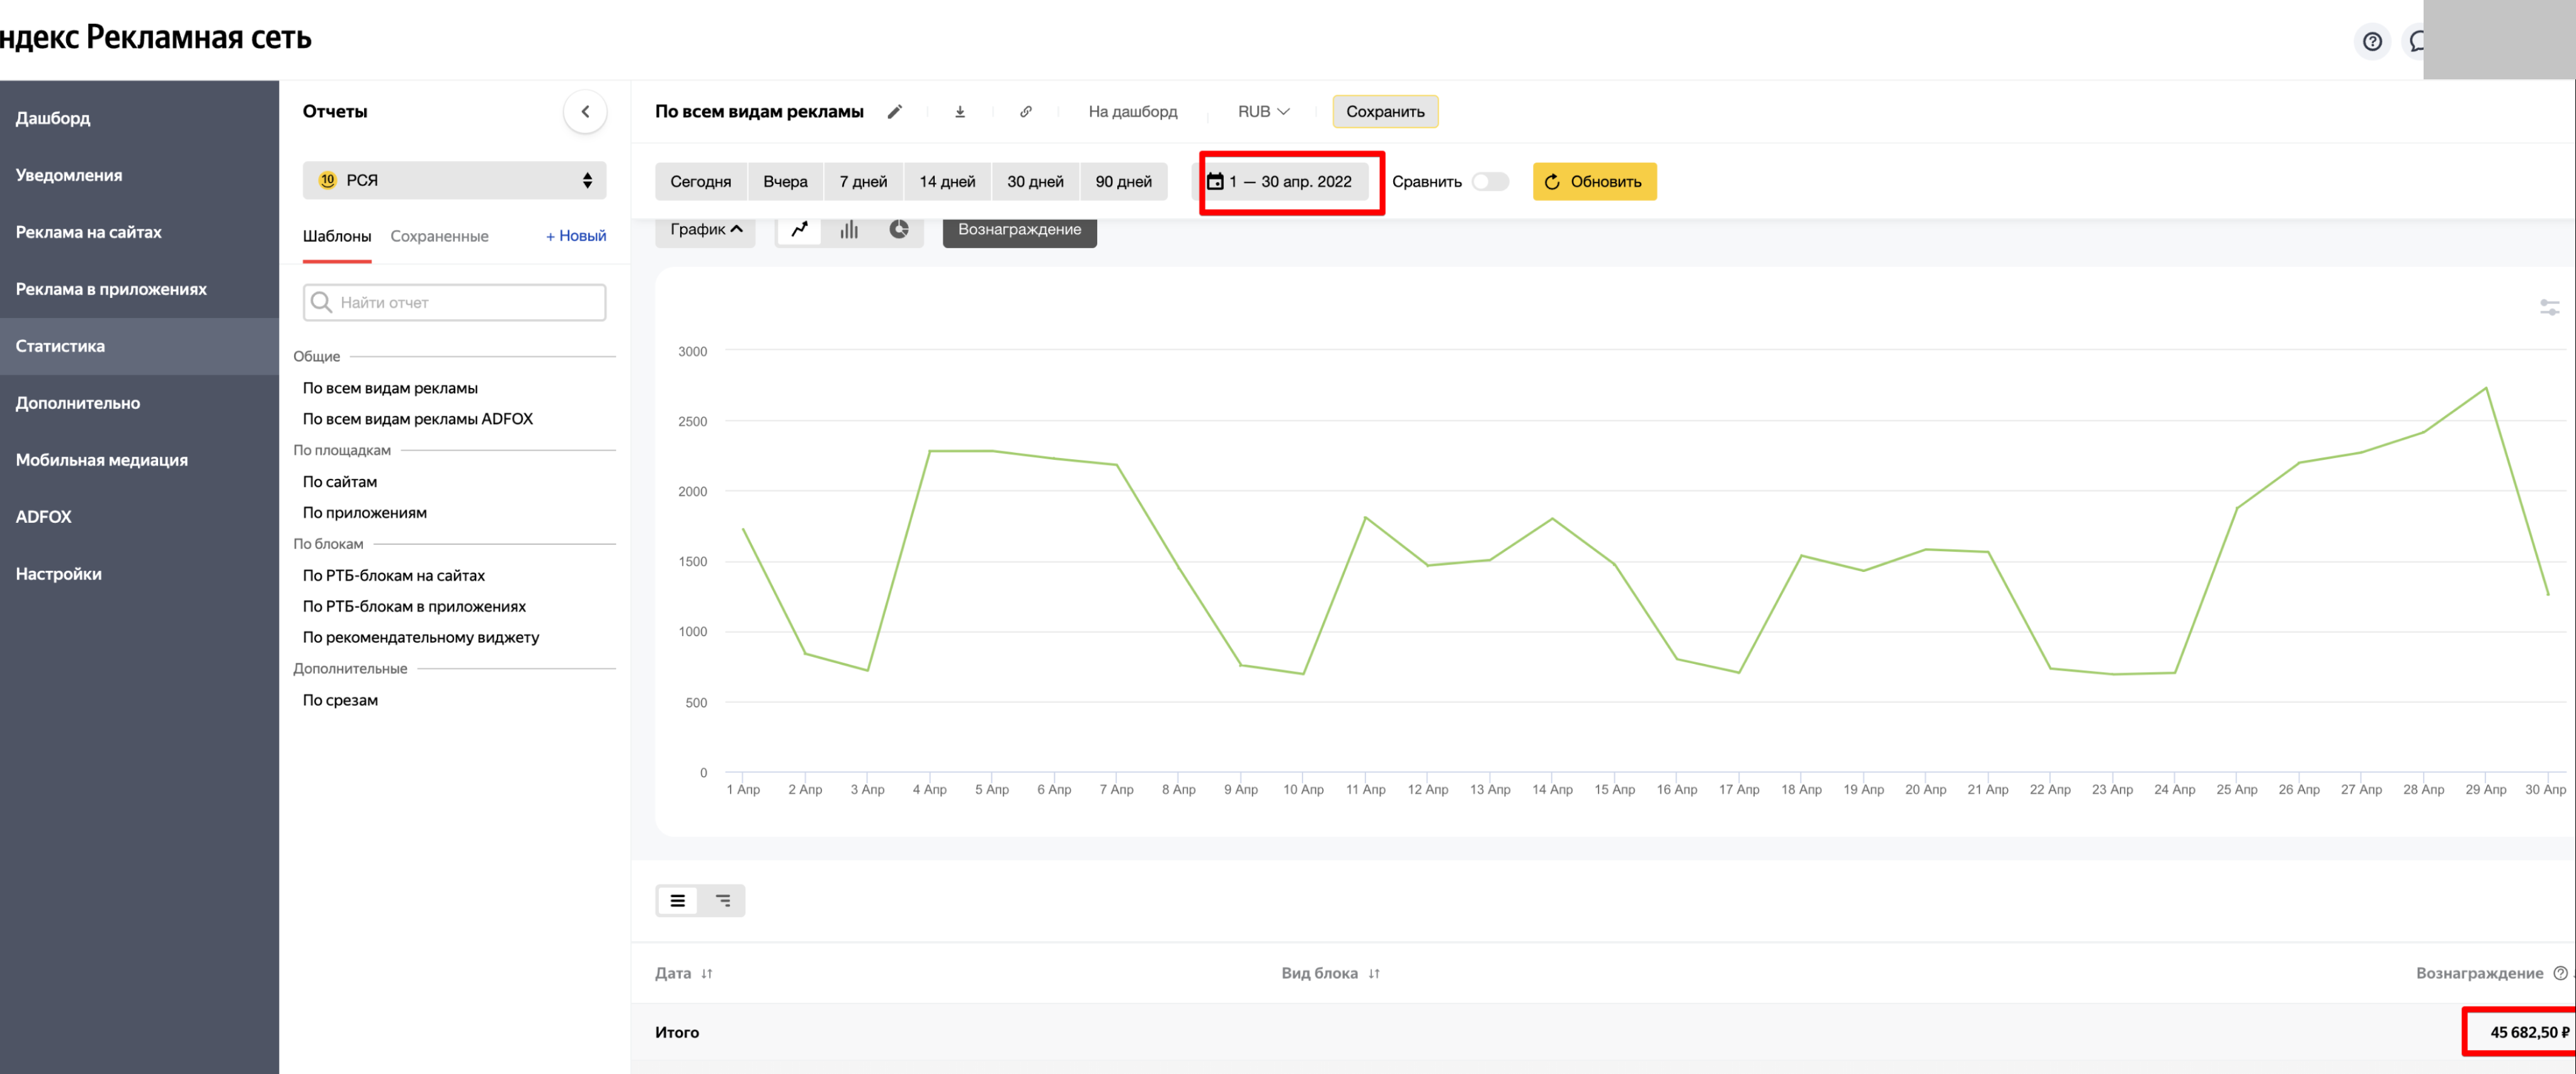Screen dimensions: 2576x1074
Task: Switch to pie chart view icon
Action: [899, 230]
